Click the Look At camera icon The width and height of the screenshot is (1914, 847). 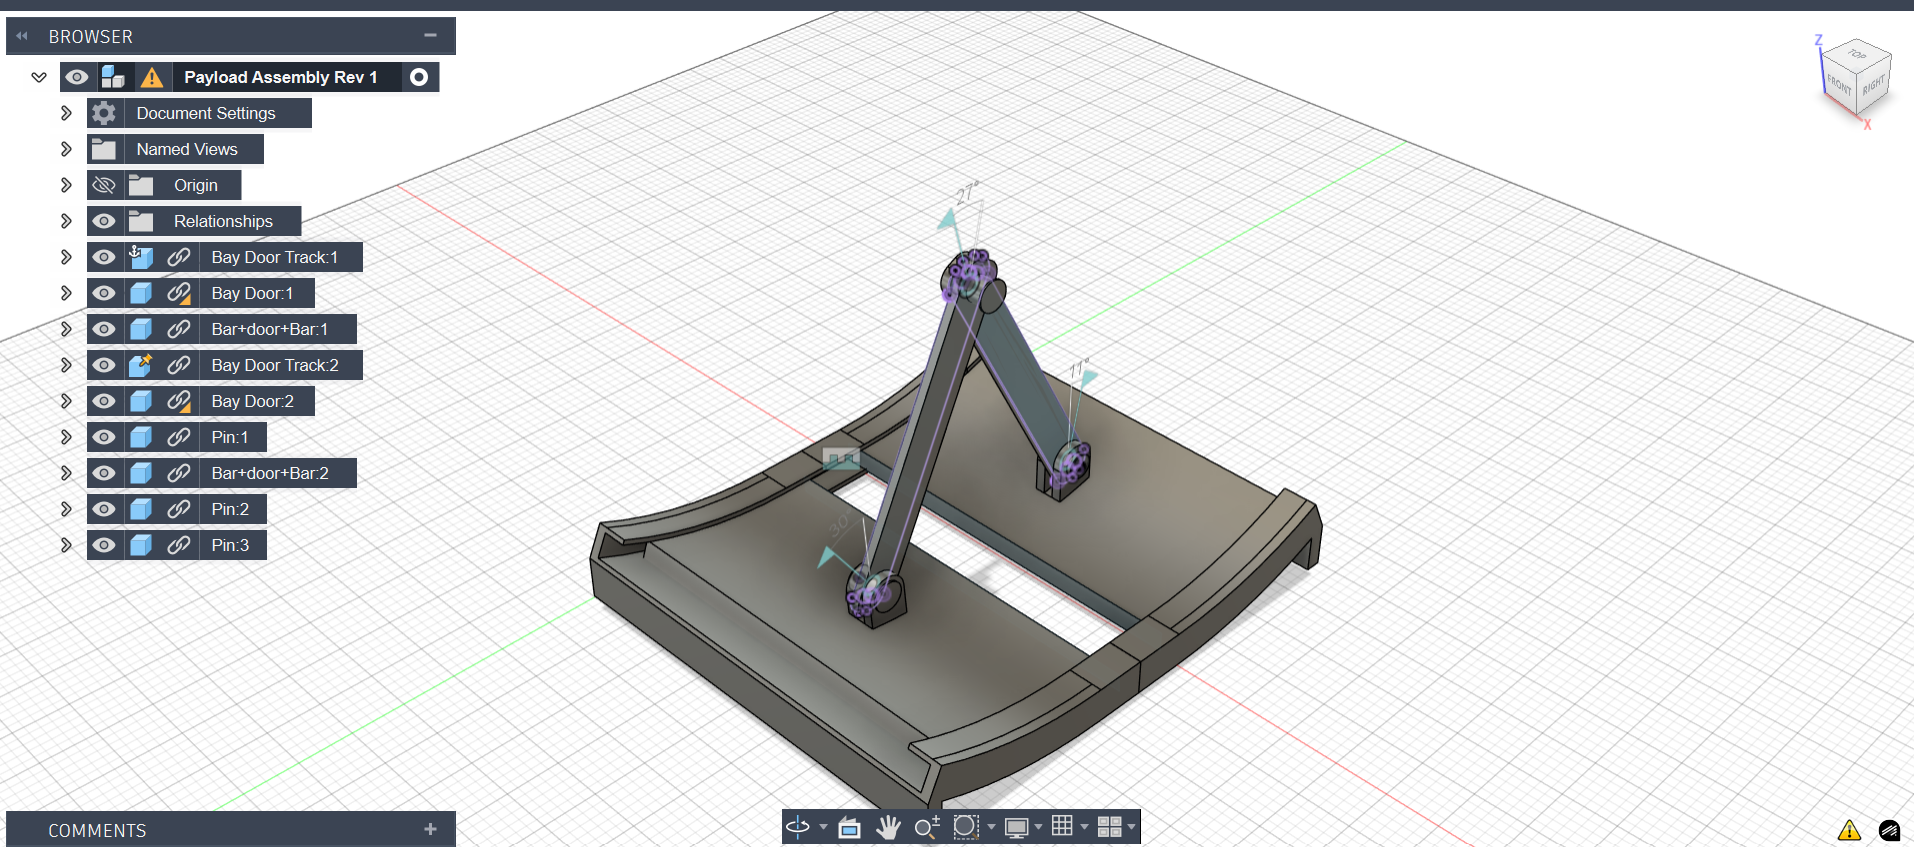point(849,827)
